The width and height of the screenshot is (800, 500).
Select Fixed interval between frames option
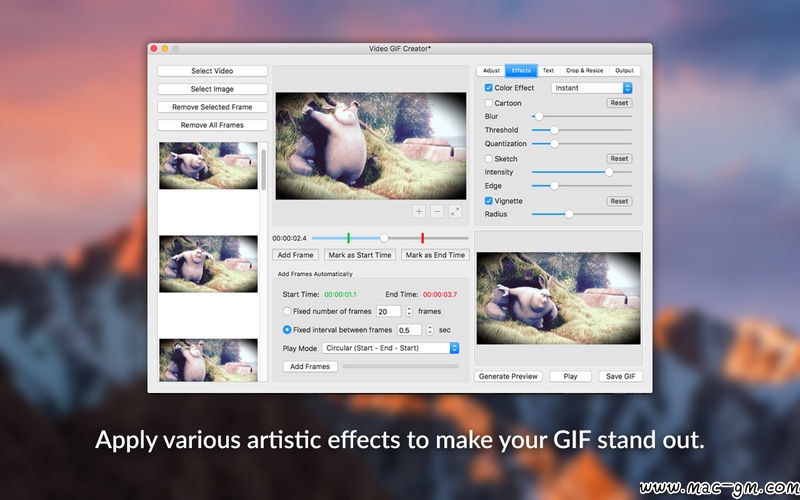[x=287, y=330]
